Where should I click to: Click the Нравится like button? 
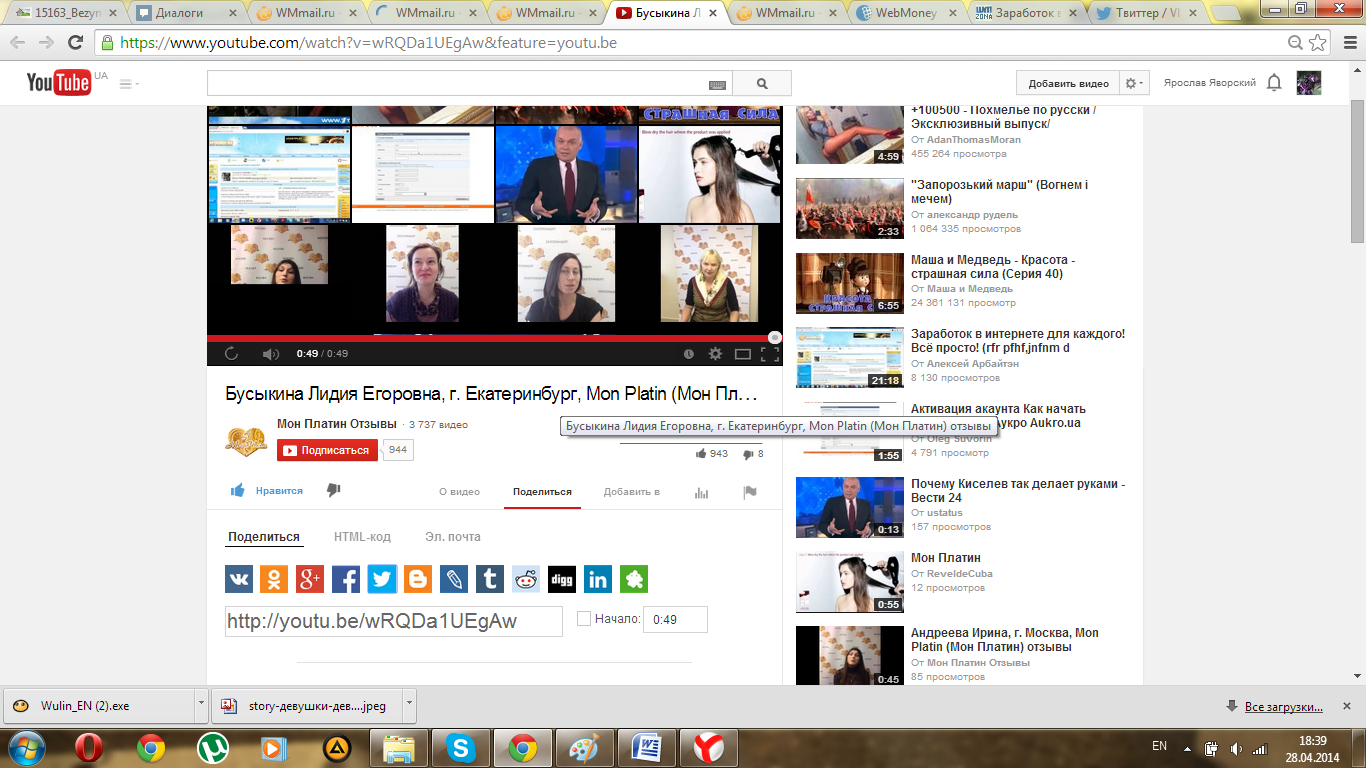pyautogui.click(x=267, y=491)
